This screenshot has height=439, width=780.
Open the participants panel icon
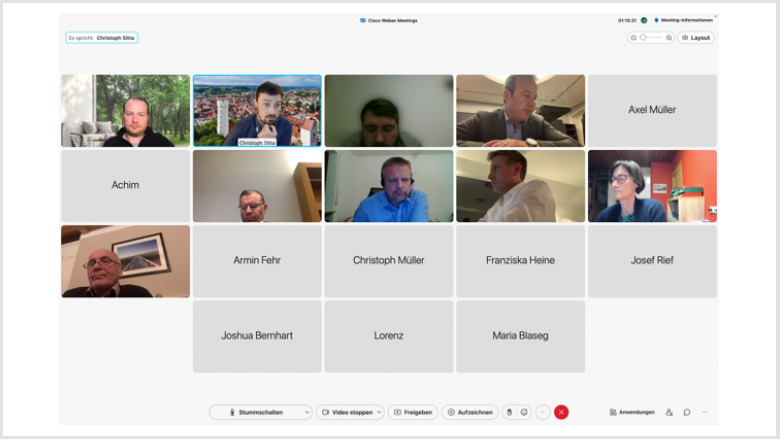pos(669,412)
